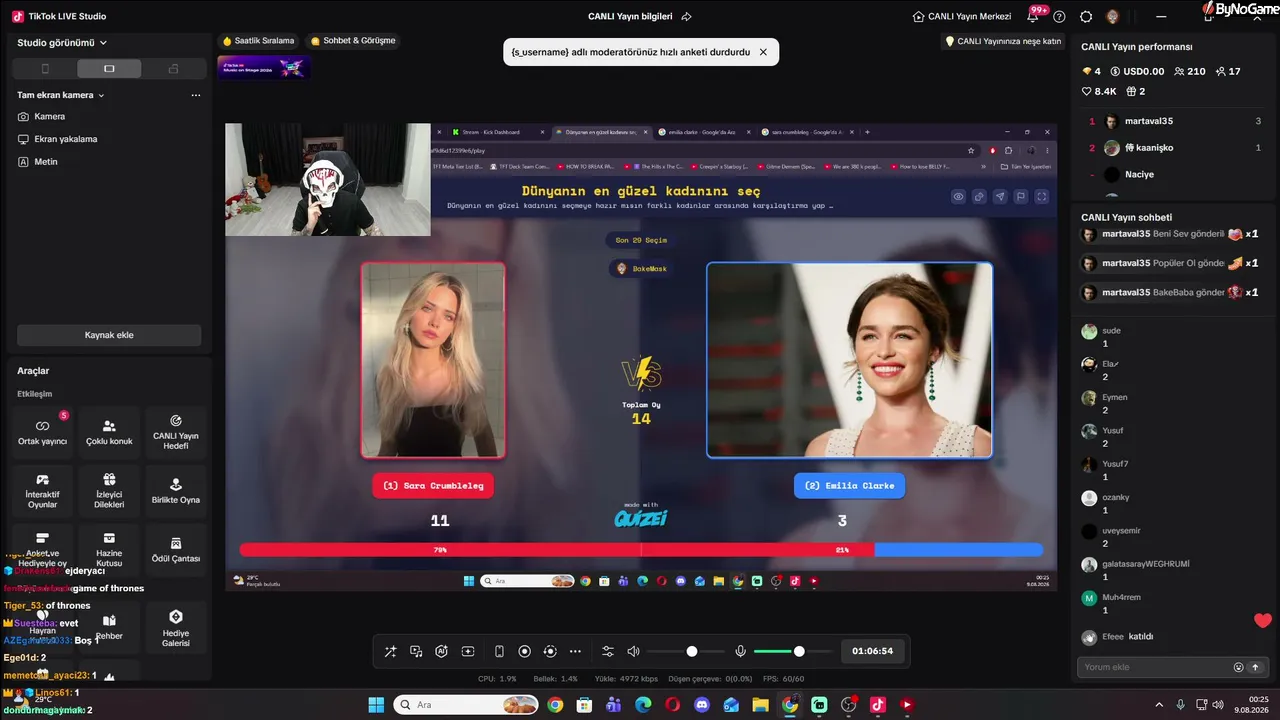This screenshot has height=720, width=1280.
Task: Open CANLI Yayın bilgileri
Action: tap(631, 17)
